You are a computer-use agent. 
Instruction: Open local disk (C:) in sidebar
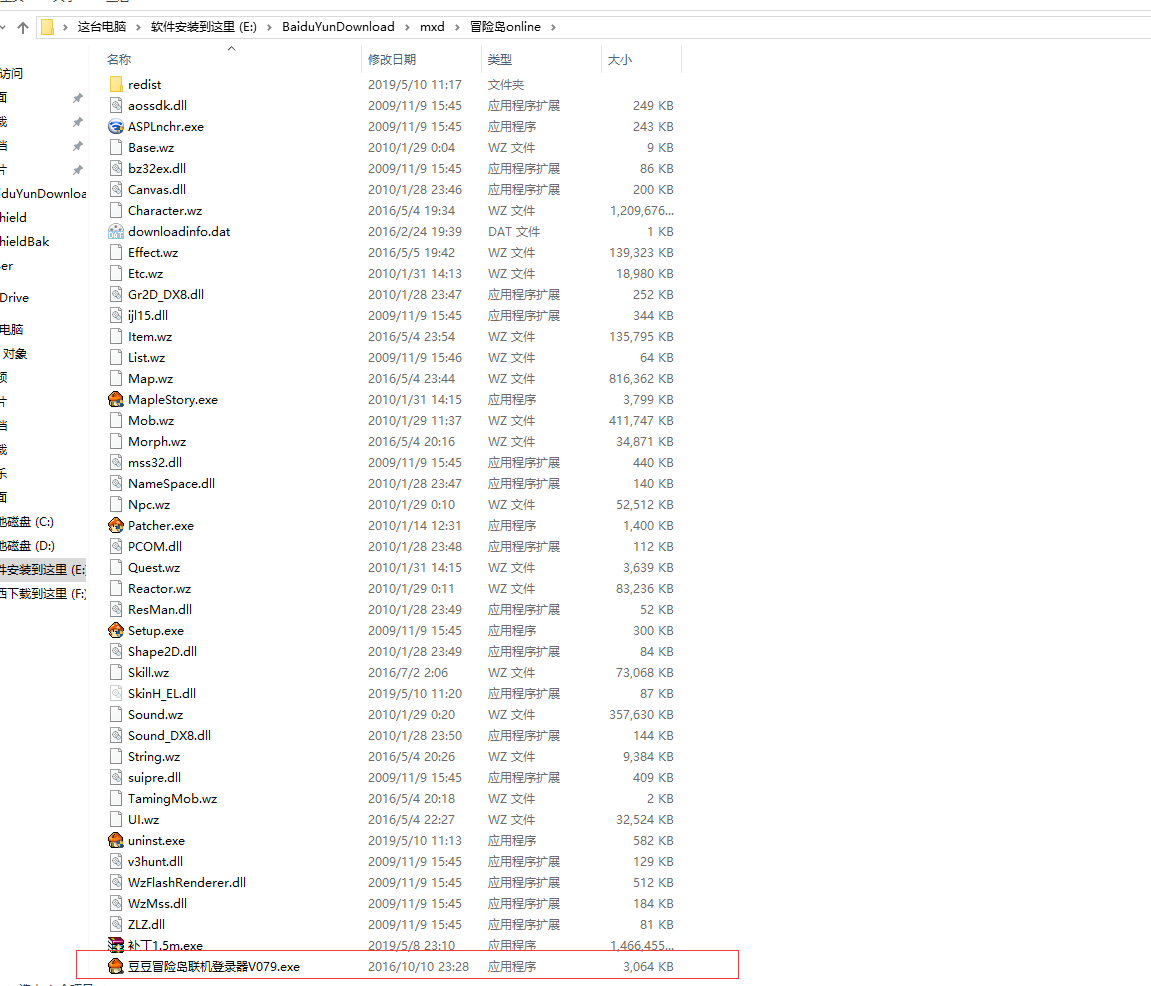point(27,522)
